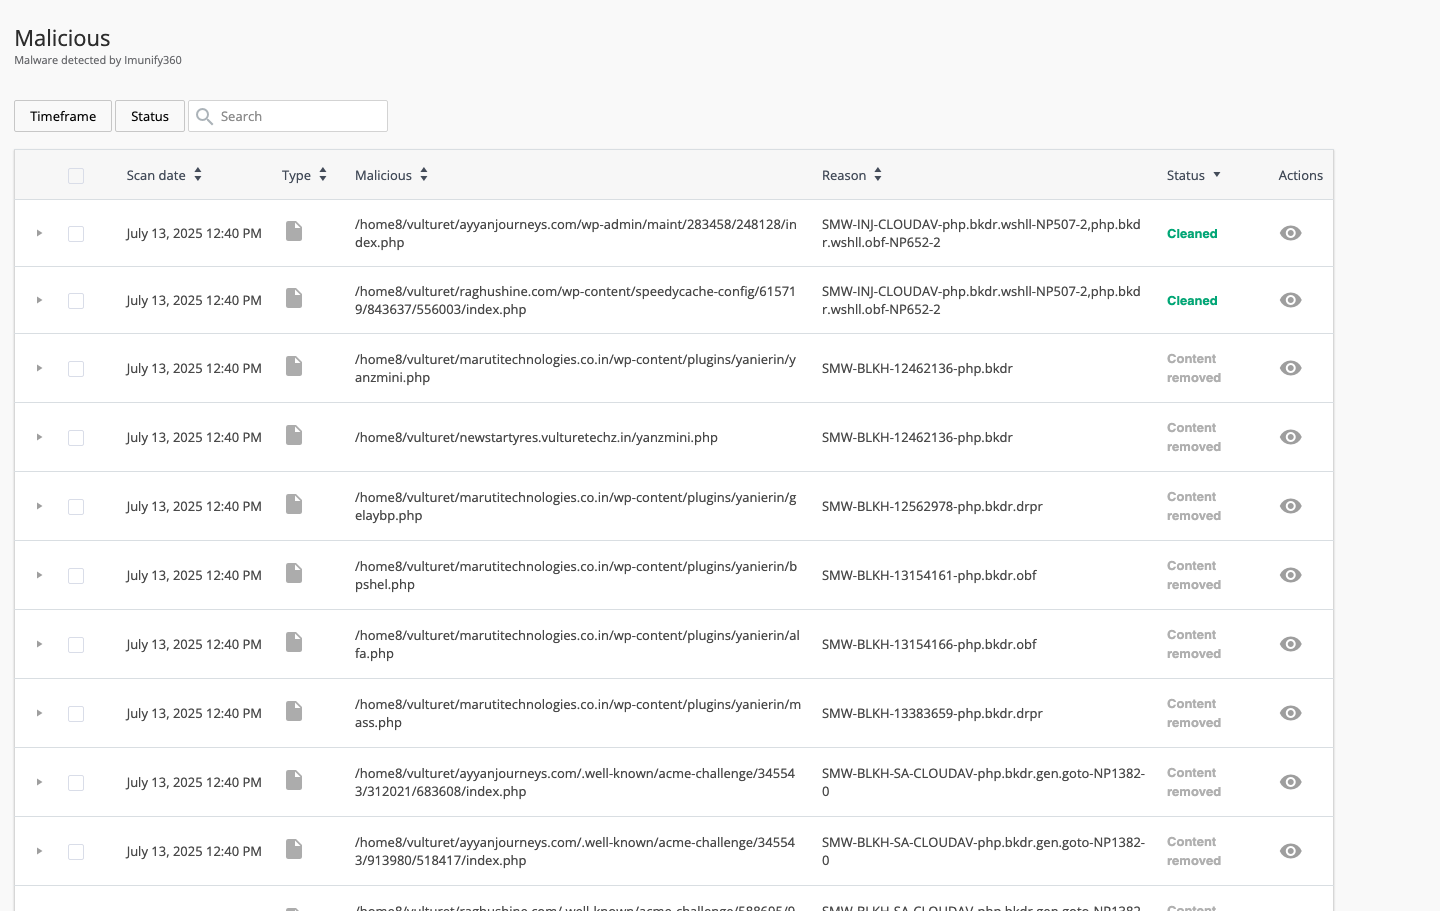Click the magnifier icon in the search box
The image size is (1440, 911).
click(x=205, y=116)
